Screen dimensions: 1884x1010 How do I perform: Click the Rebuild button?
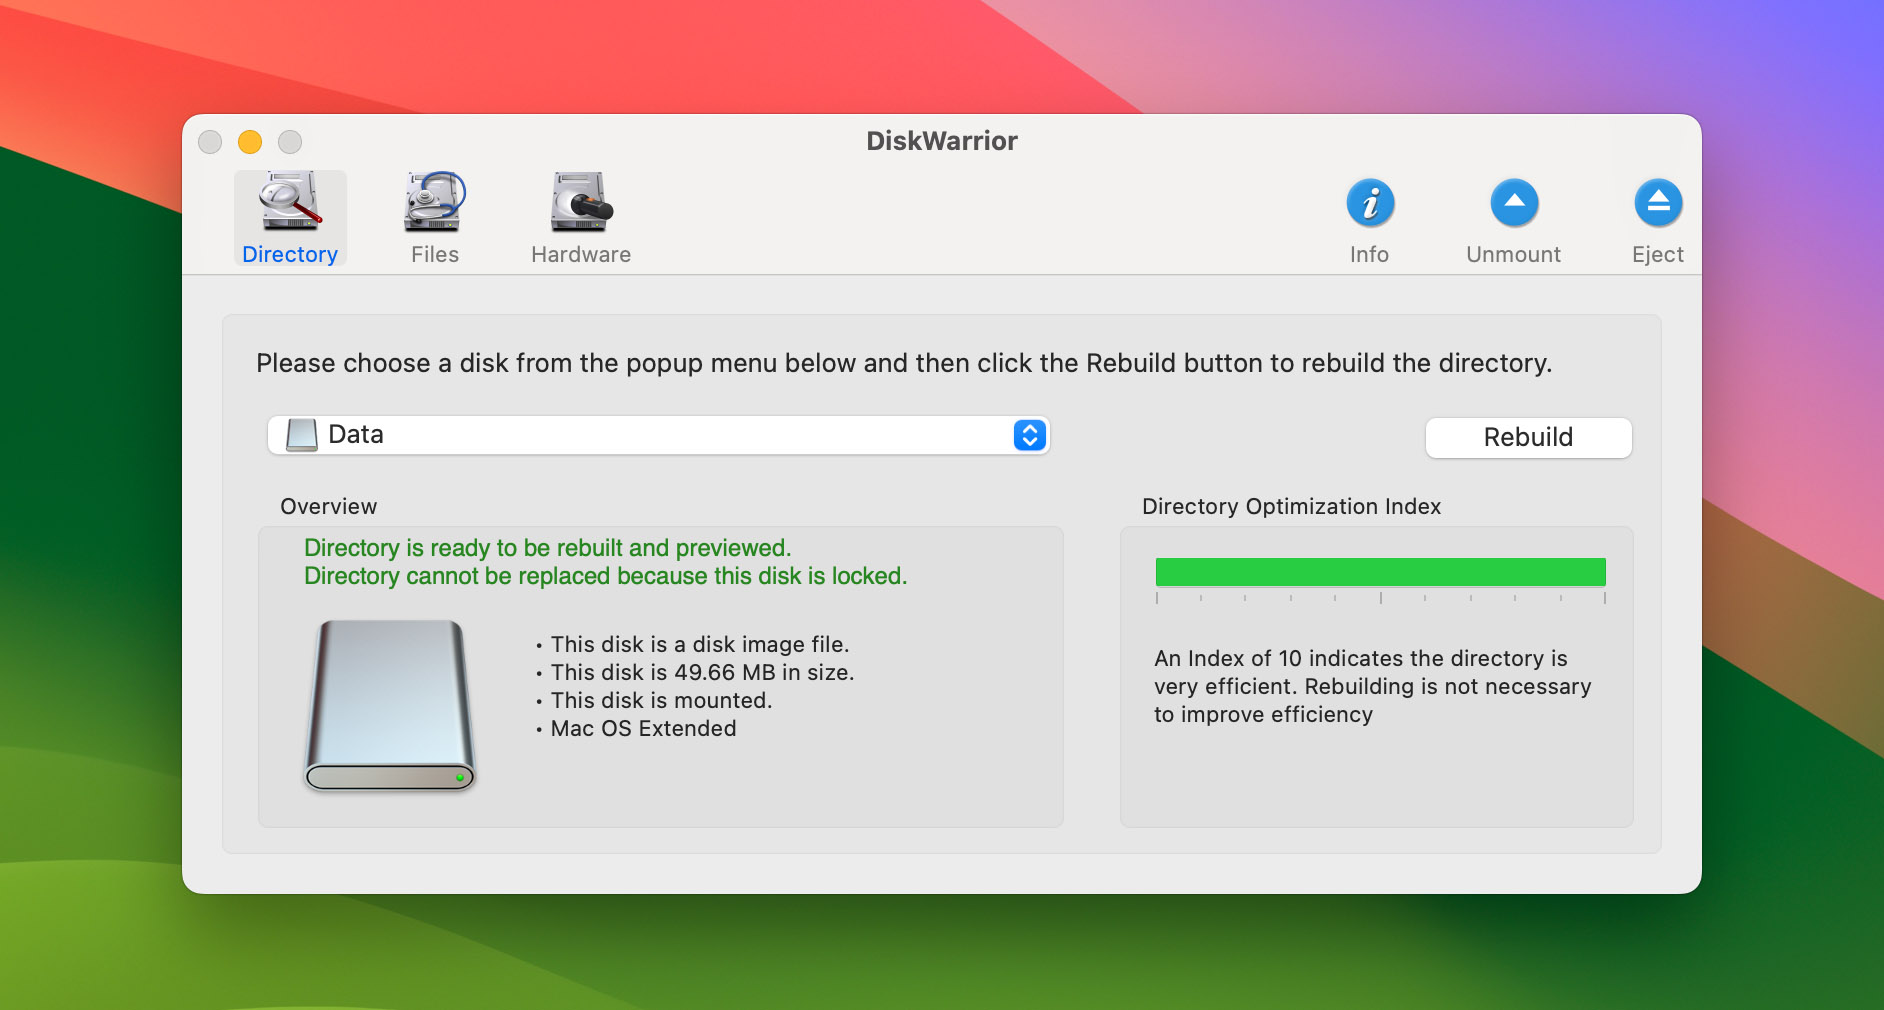point(1528,437)
